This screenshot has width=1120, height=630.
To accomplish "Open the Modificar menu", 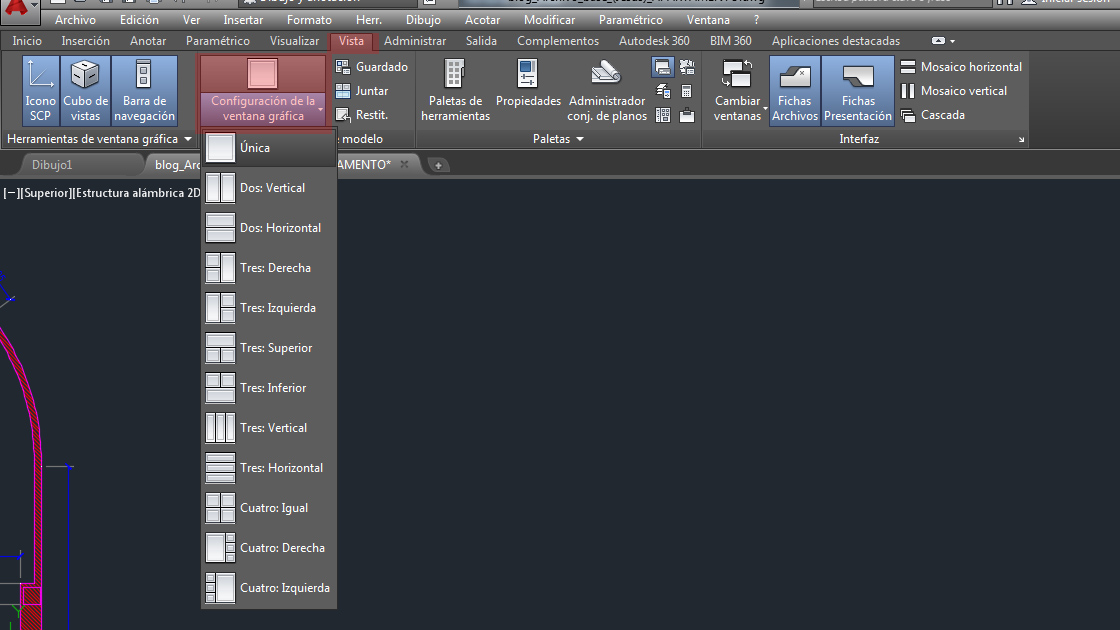I will [x=549, y=20].
